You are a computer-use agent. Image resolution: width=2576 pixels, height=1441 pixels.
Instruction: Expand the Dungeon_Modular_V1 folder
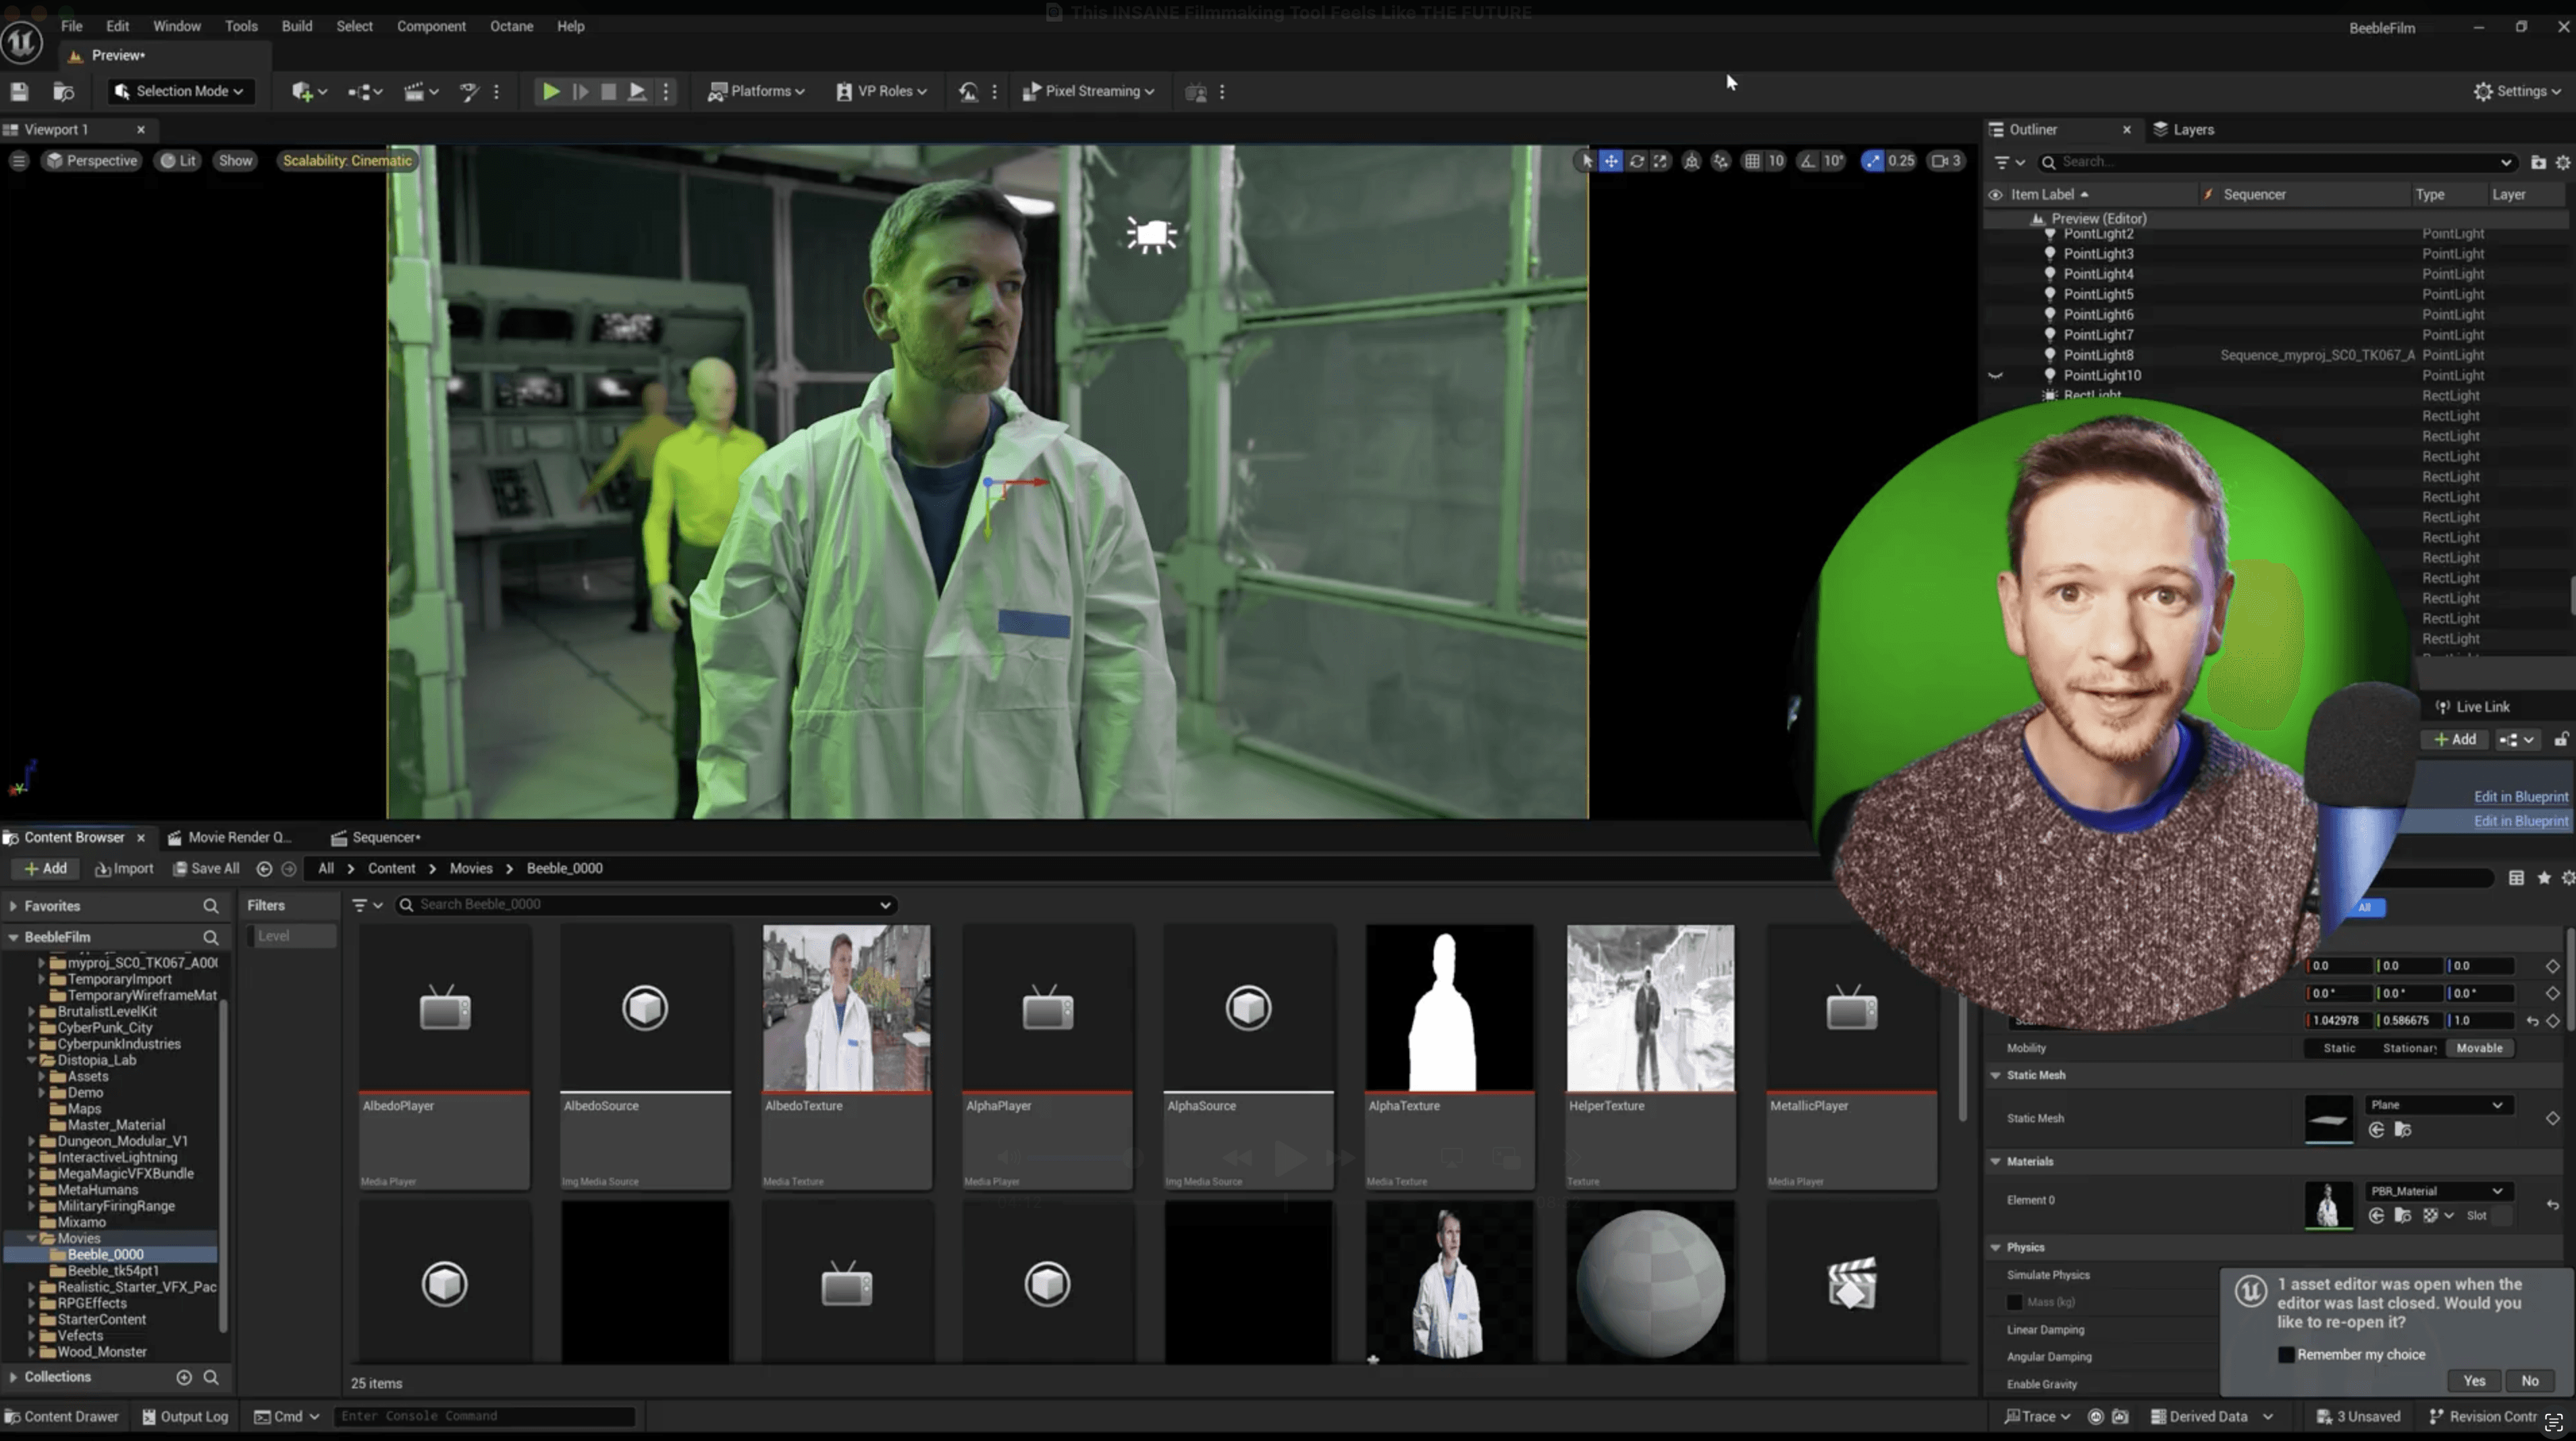click(31, 1141)
